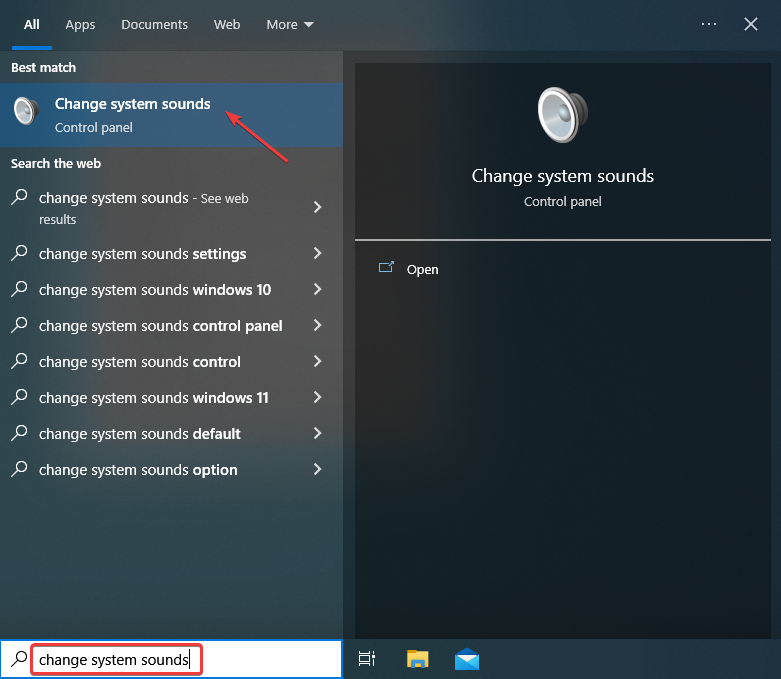Expand chevron for 'change system sounds default'
The height and width of the screenshot is (679, 781).
tap(317, 433)
